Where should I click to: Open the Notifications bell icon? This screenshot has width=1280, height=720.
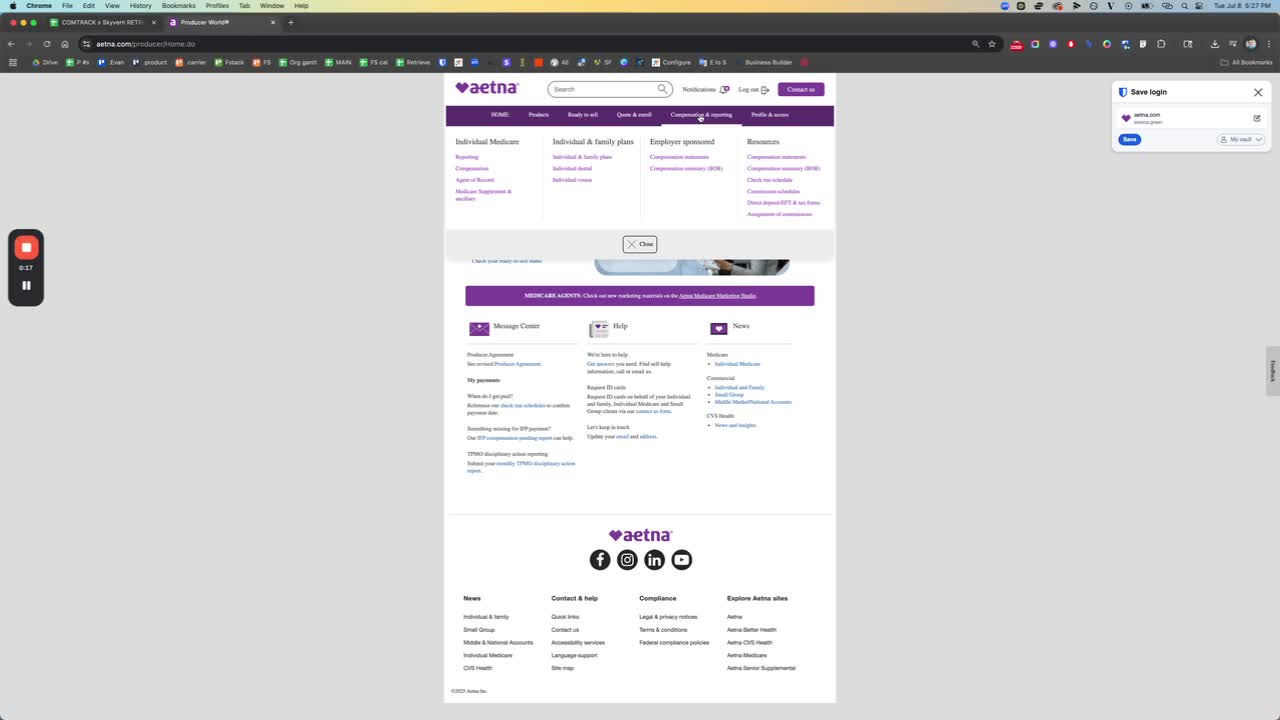point(724,90)
